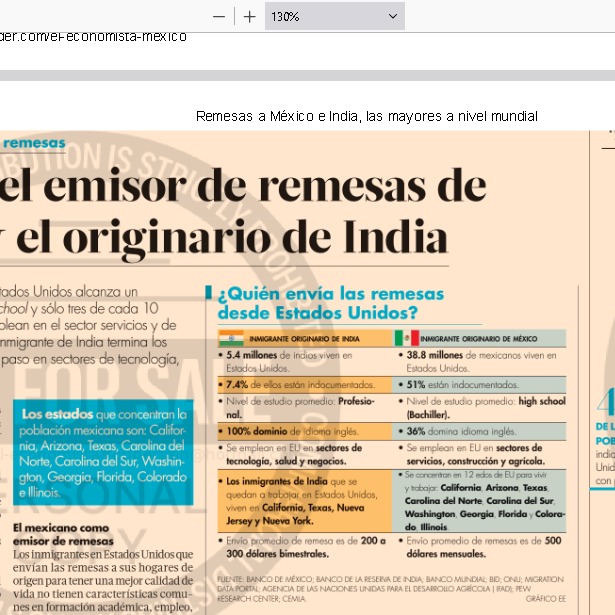Click 'high school (Bachiller)' text
The width and height of the screenshot is (615, 615).
click(x=486, y=408)
